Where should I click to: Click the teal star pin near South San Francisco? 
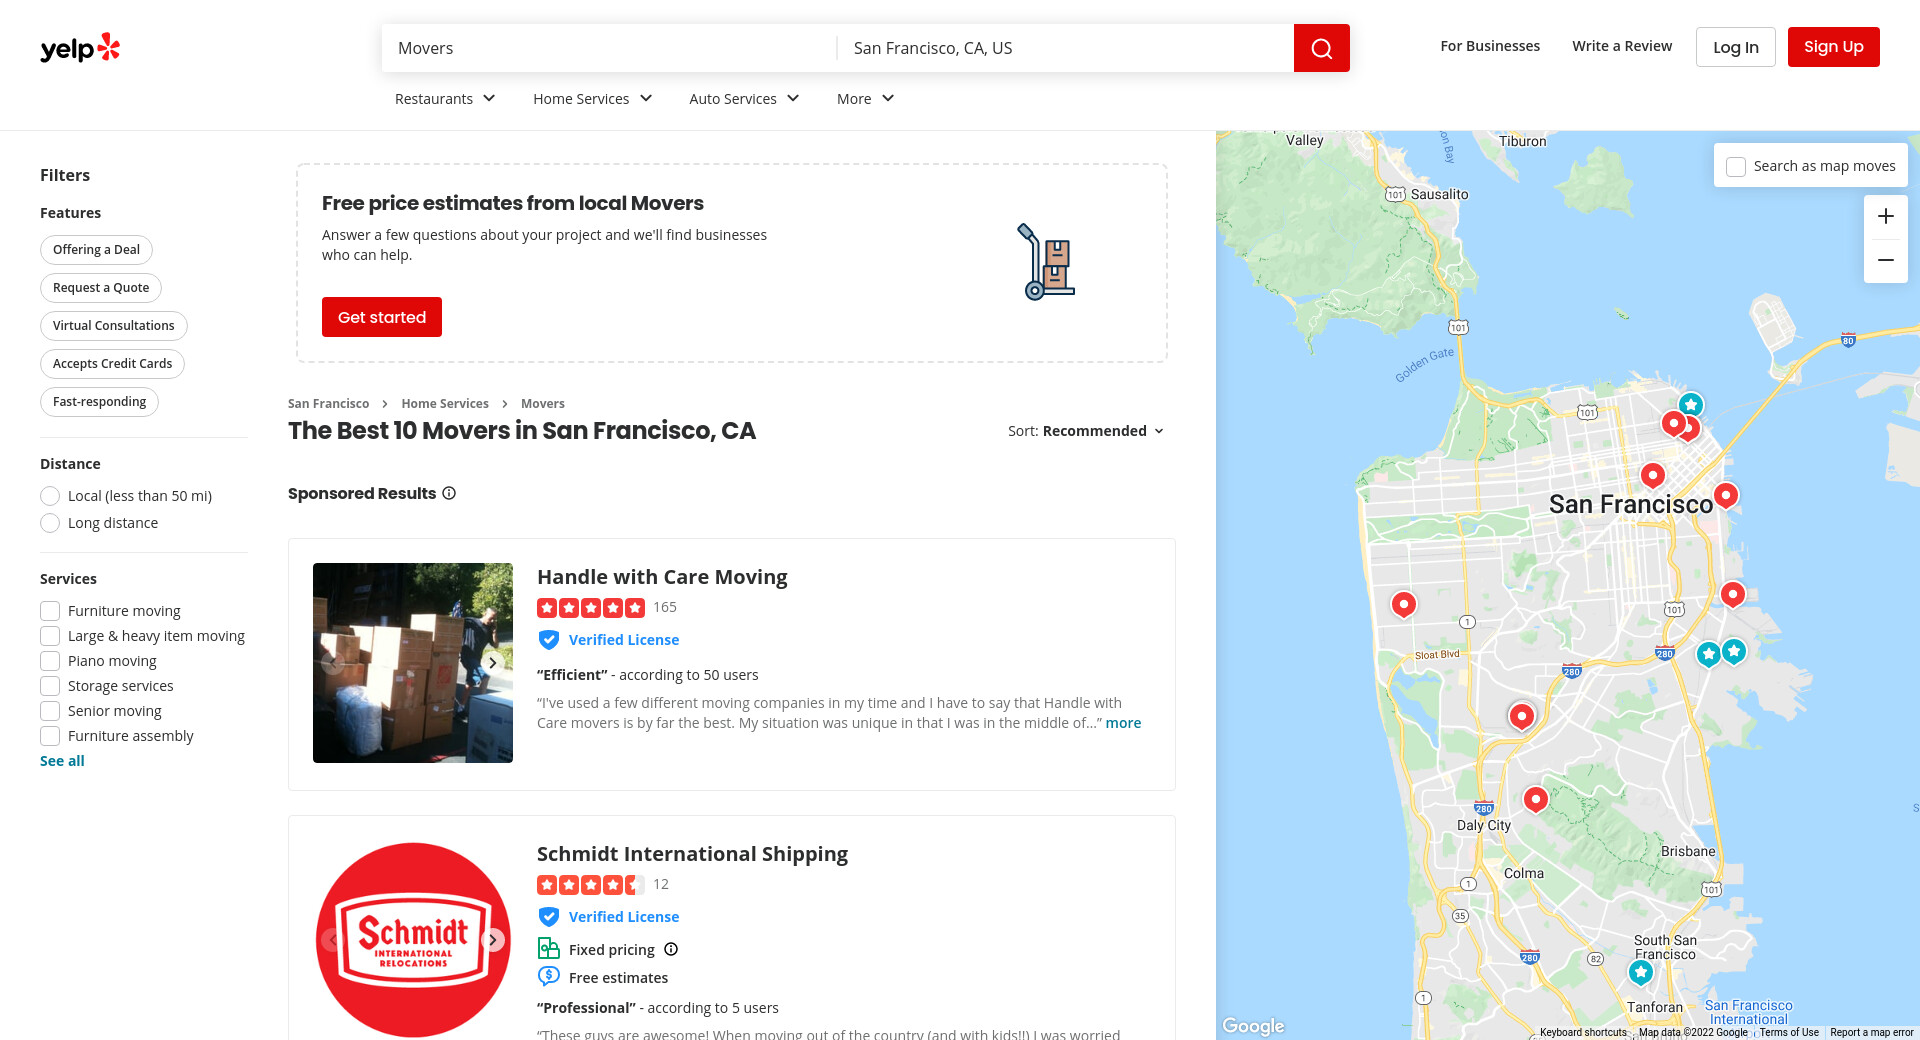pyautogui.click(x=1641, y=972)
